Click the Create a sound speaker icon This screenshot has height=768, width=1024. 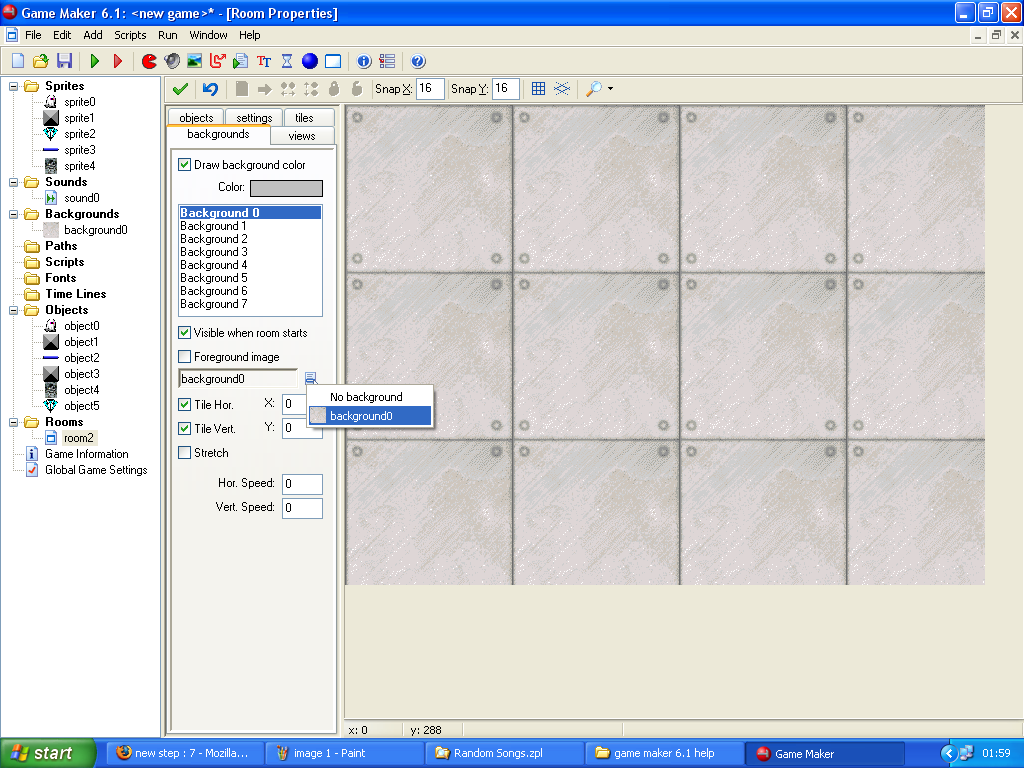pos(172,61)
